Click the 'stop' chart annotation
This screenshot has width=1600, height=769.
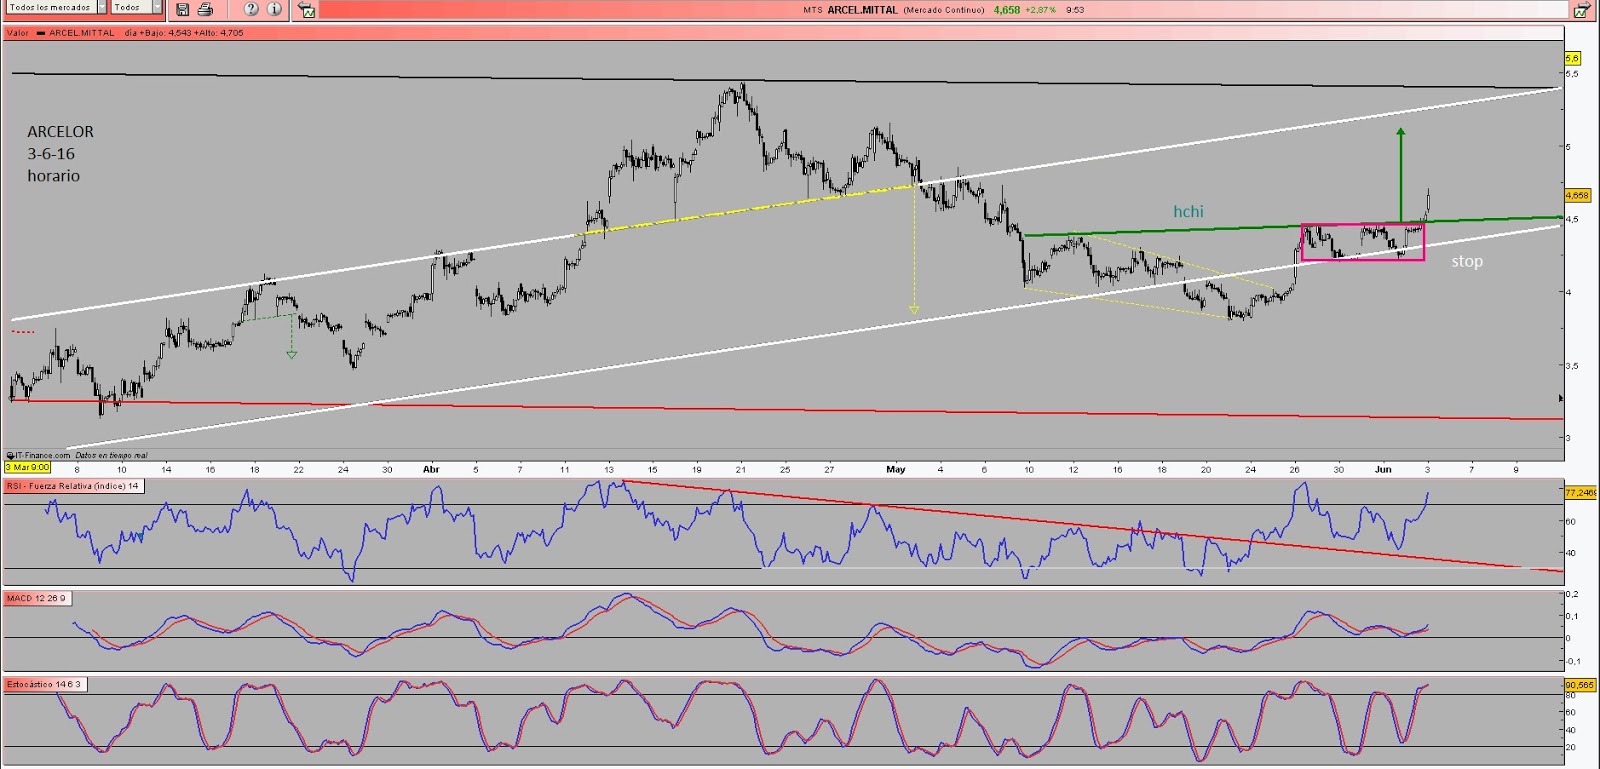(1467, 261)
